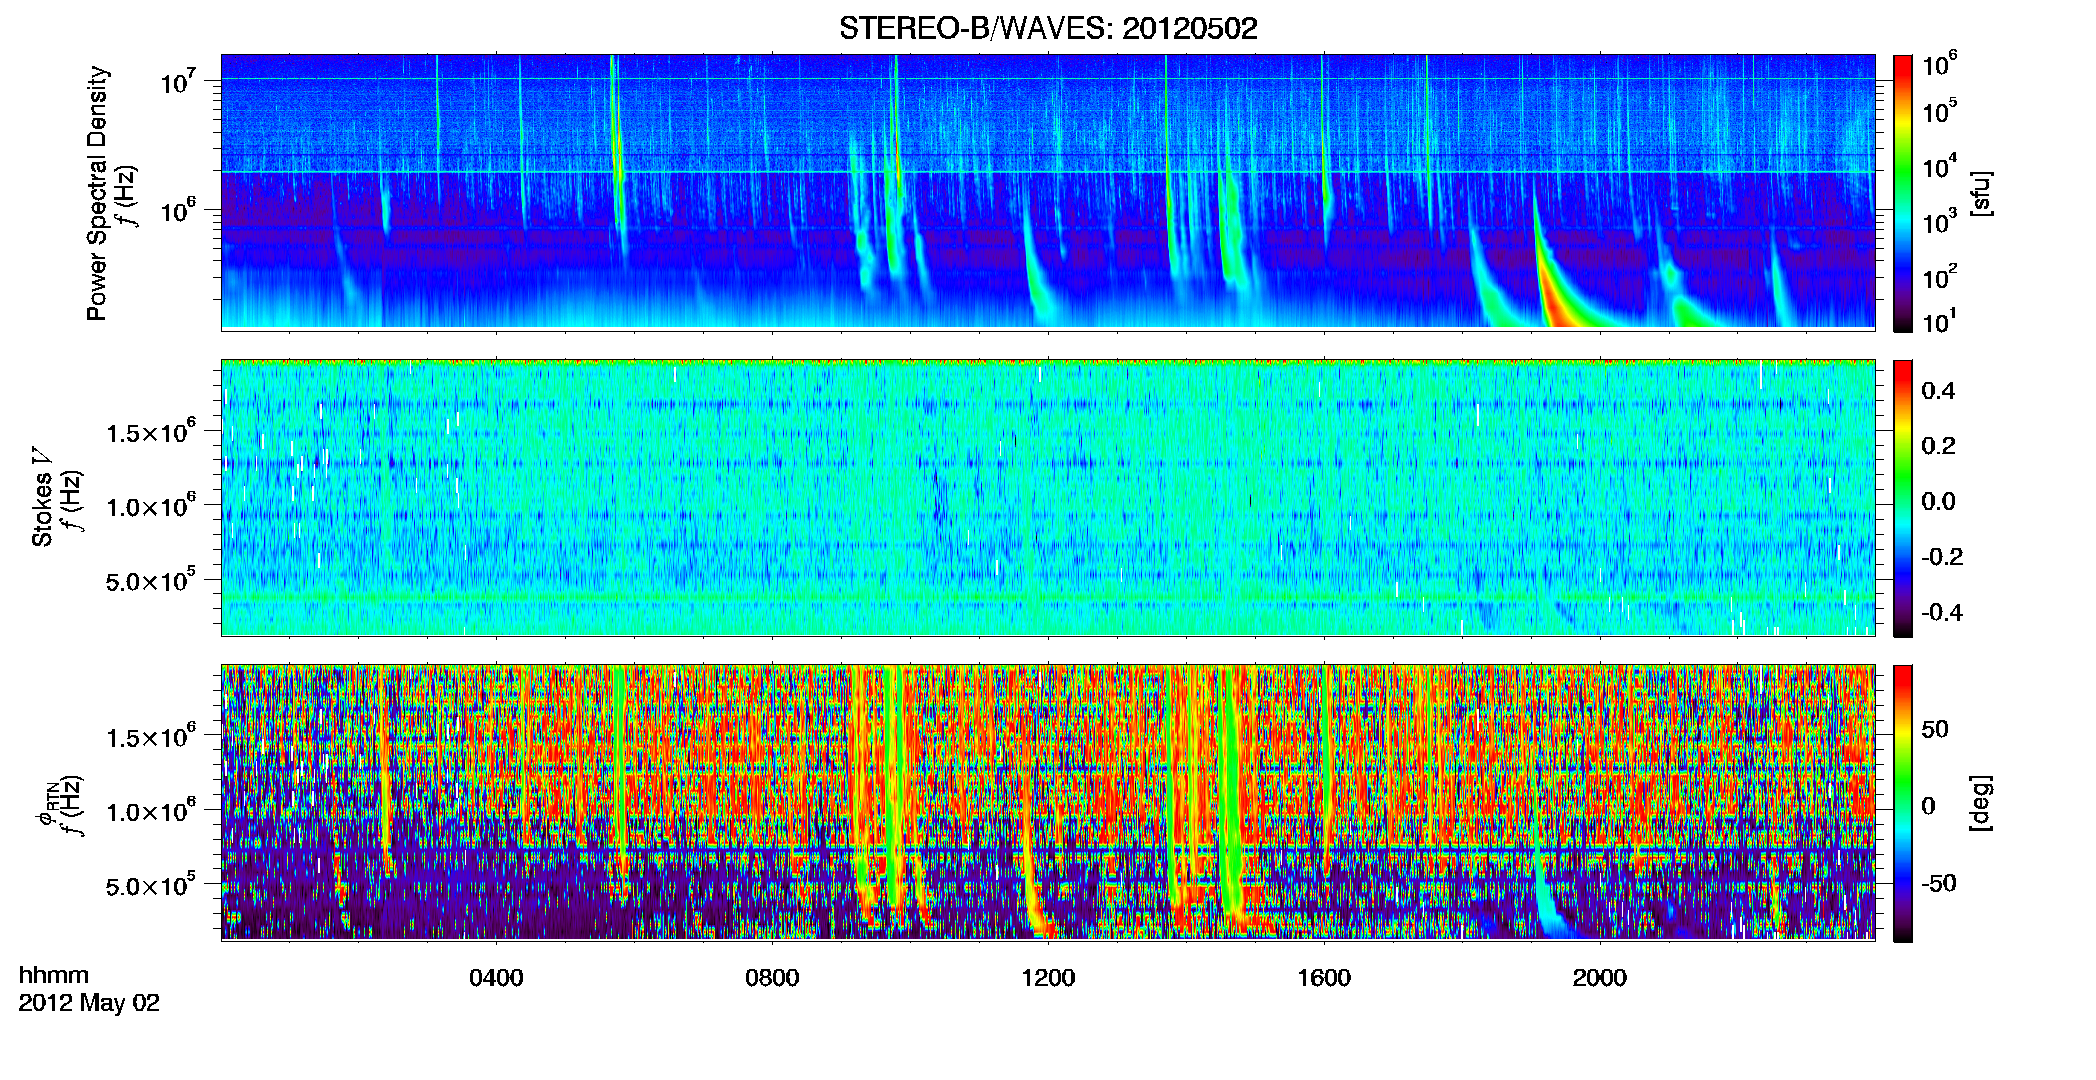Click the hhmm label

(x=54, y=975)
